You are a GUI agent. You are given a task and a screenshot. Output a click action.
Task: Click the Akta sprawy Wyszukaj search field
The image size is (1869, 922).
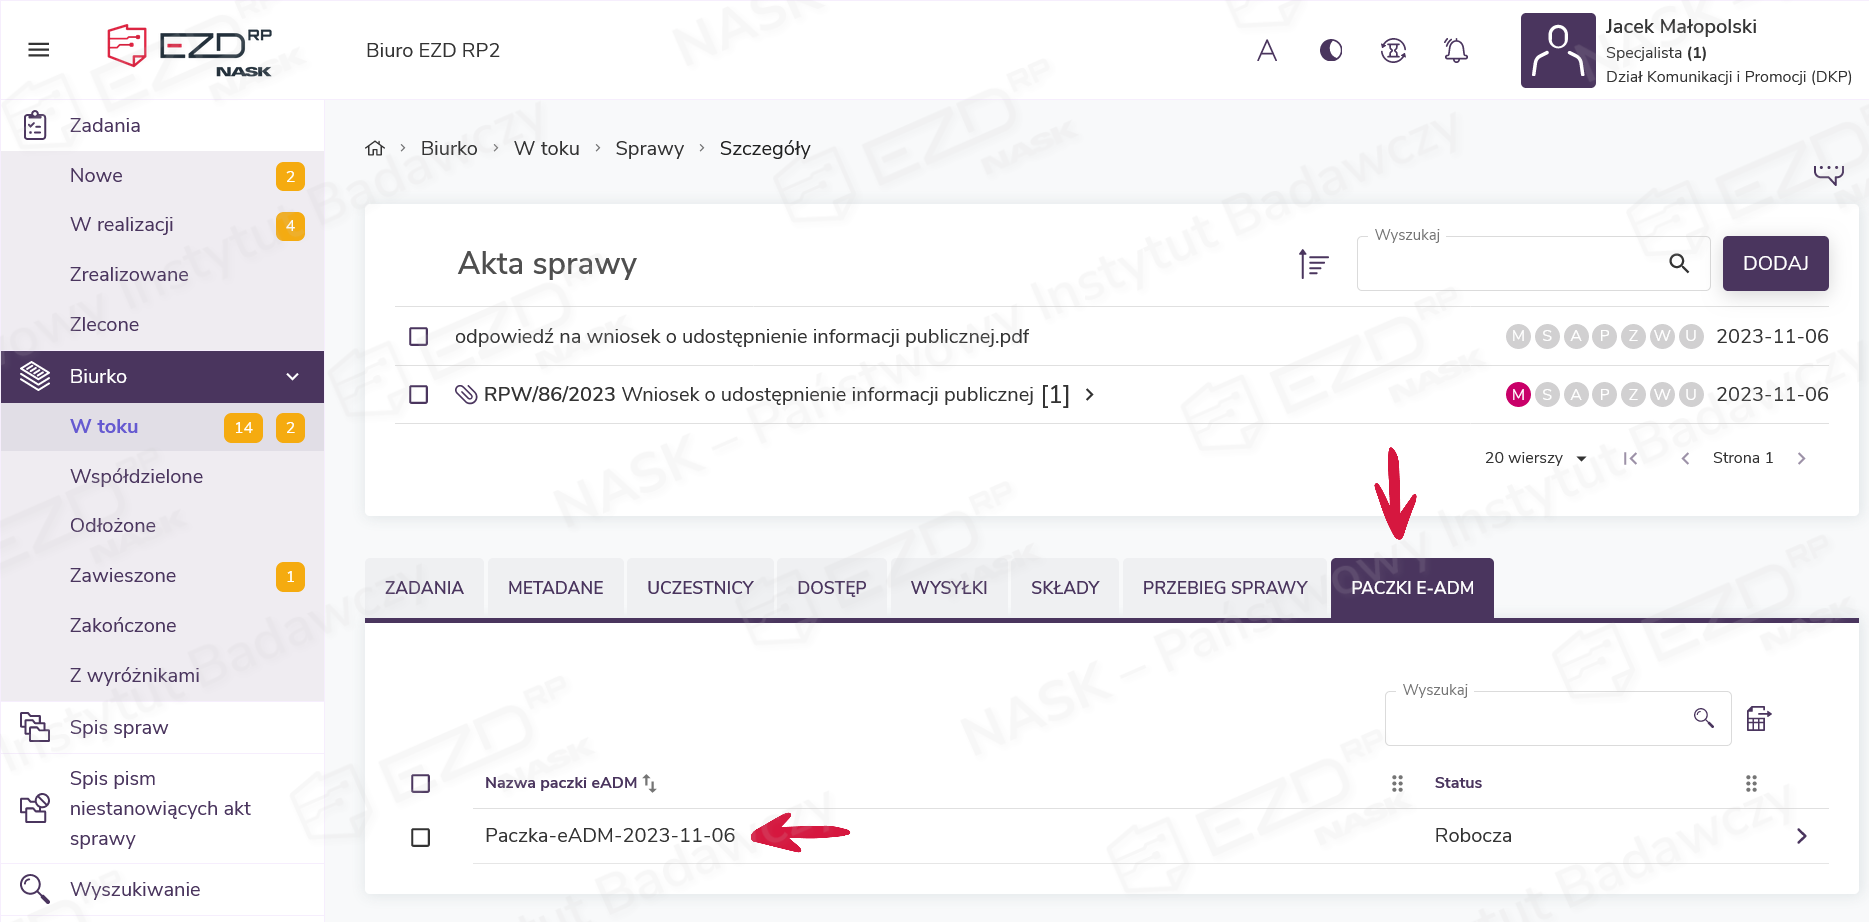[x=1510, y=264]
